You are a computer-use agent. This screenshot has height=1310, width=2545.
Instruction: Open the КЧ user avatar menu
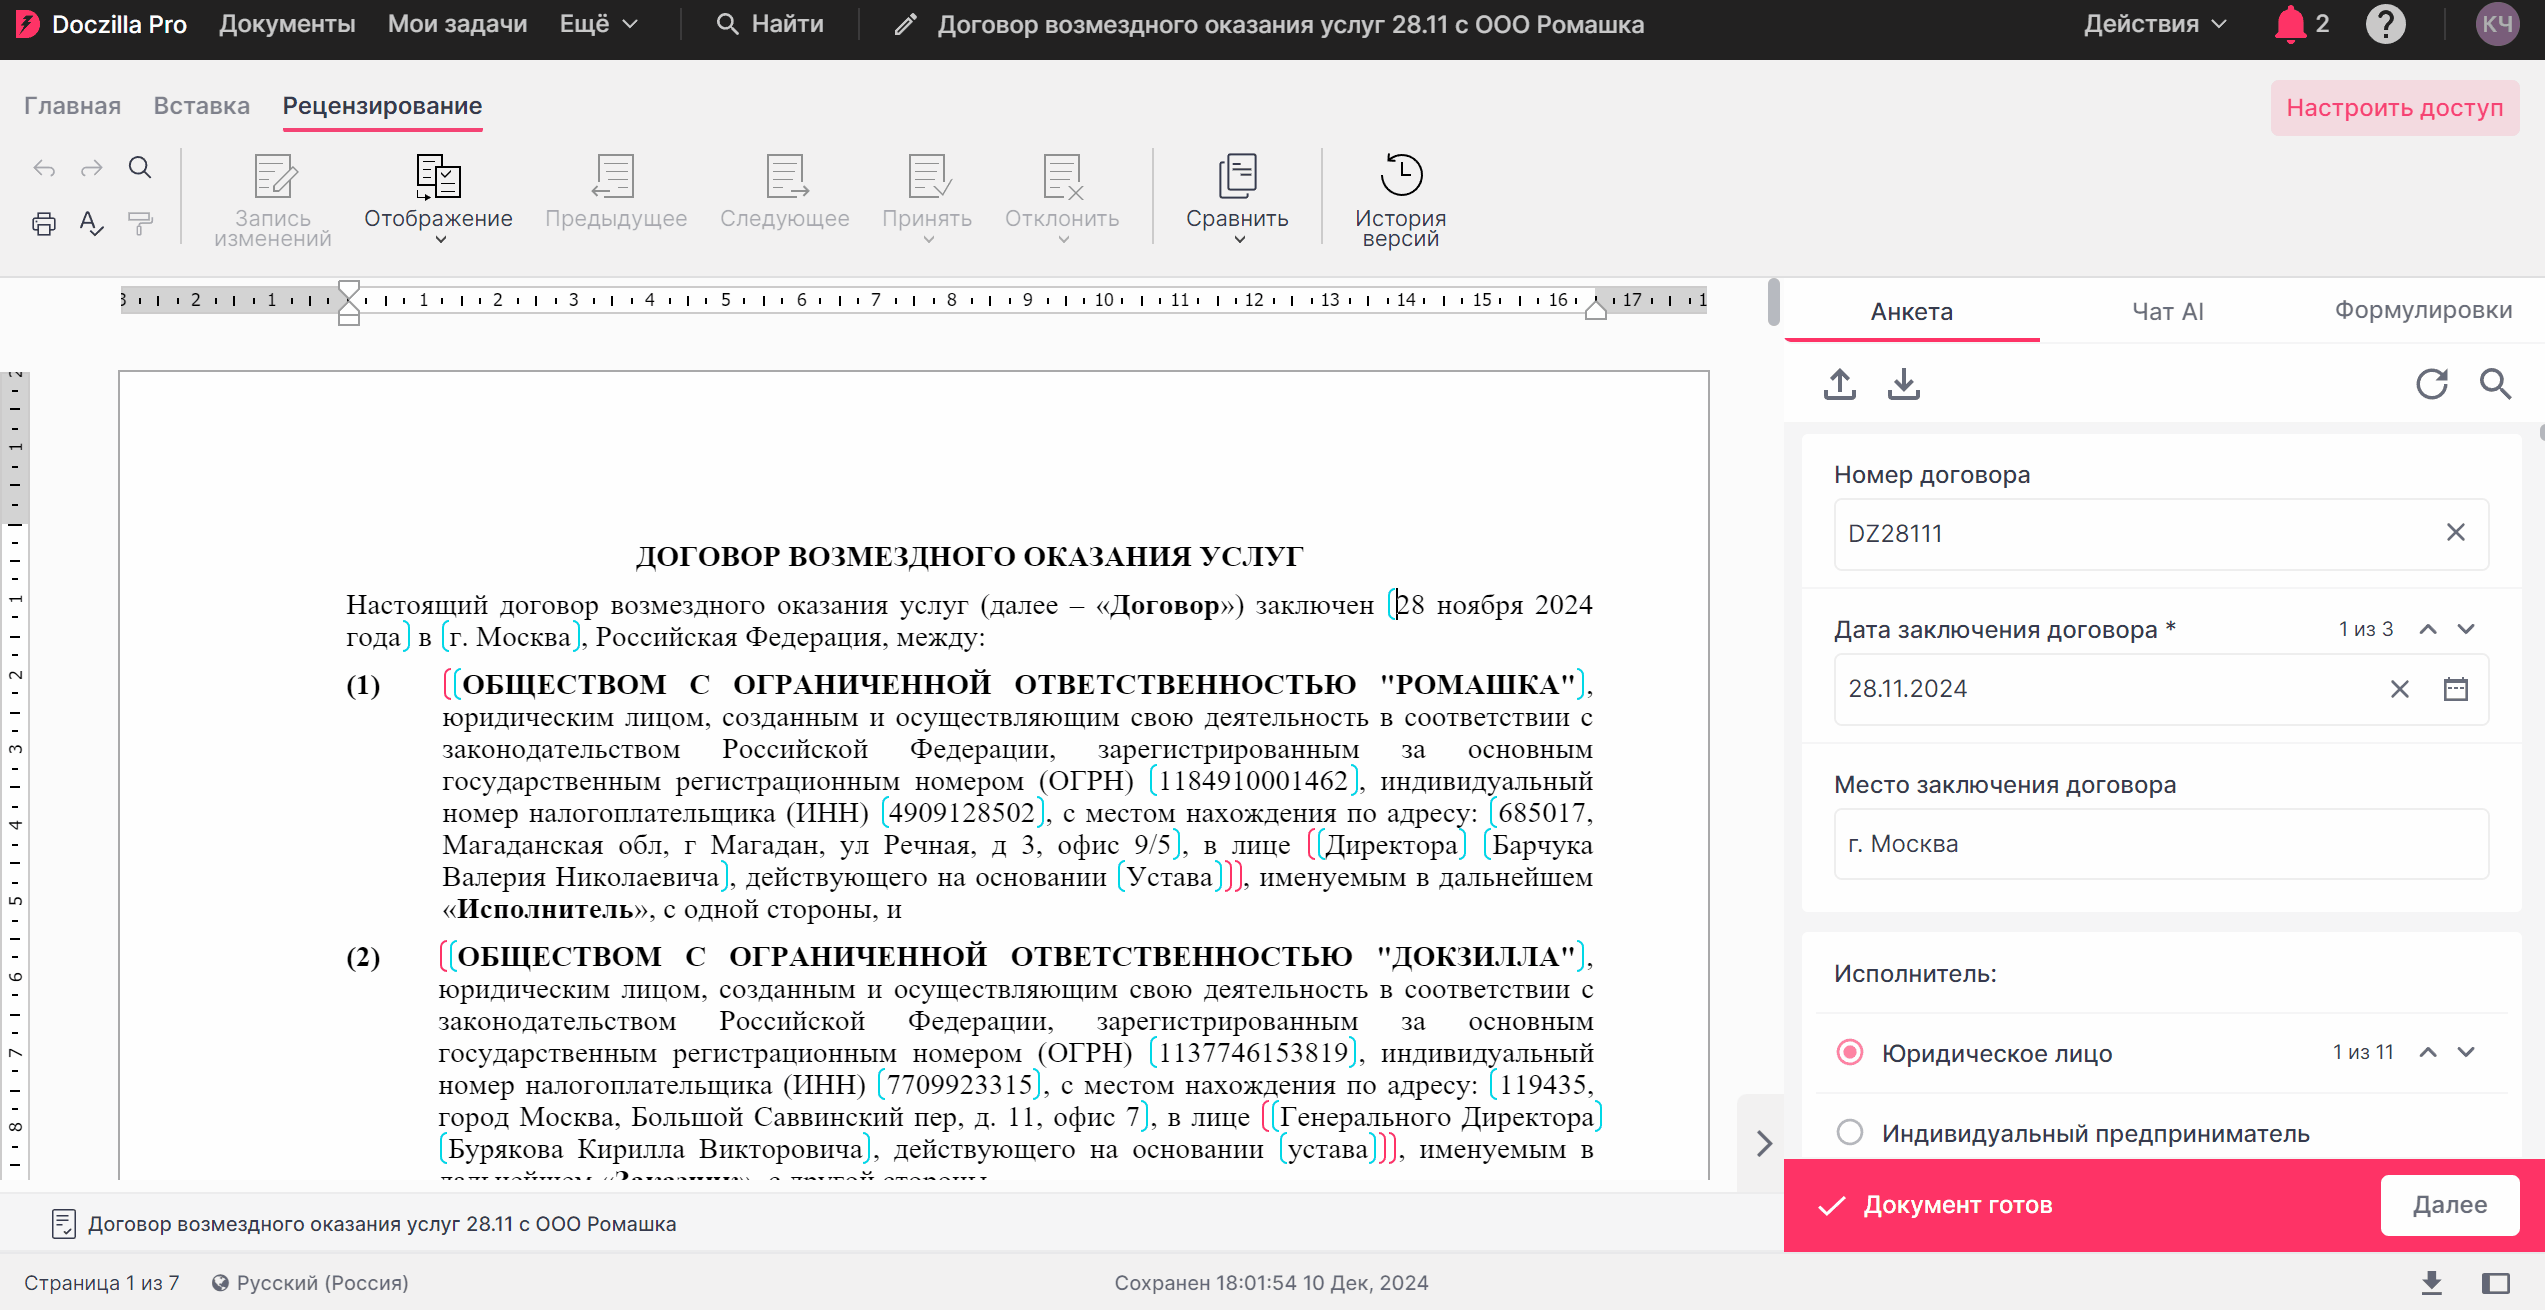(x=2497, y=24)
